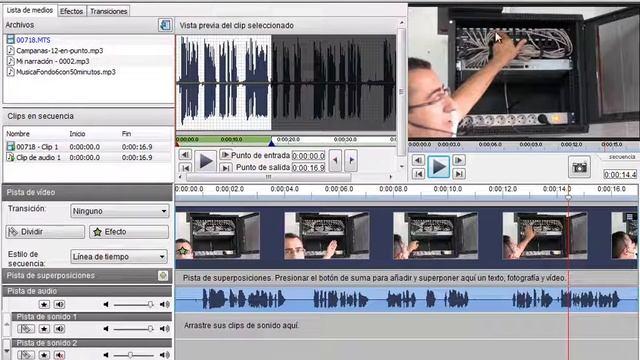Open effects star for Pista de sonido 2
Image resolution: width=640 pixels, height=360 pixels.
pos(44,355)
